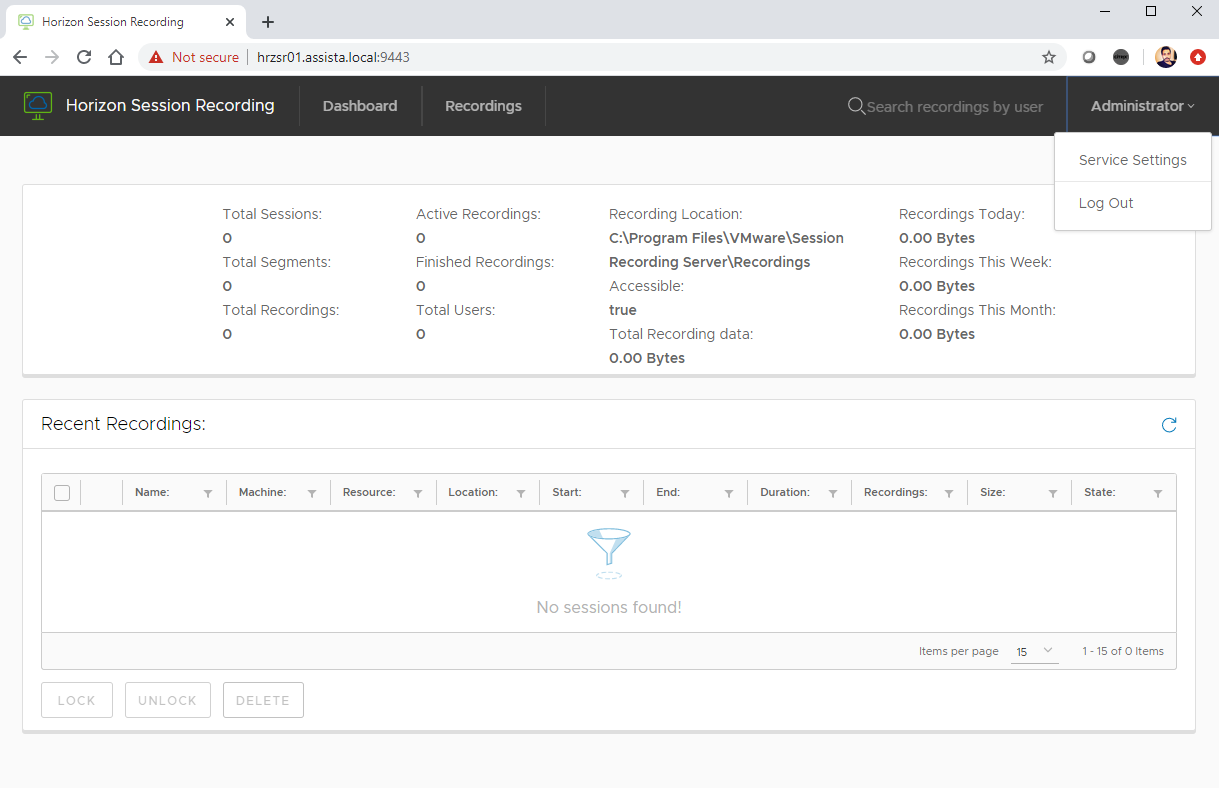
Task: Expand the Administrator user menu
Action: (x=1142, y=106)
